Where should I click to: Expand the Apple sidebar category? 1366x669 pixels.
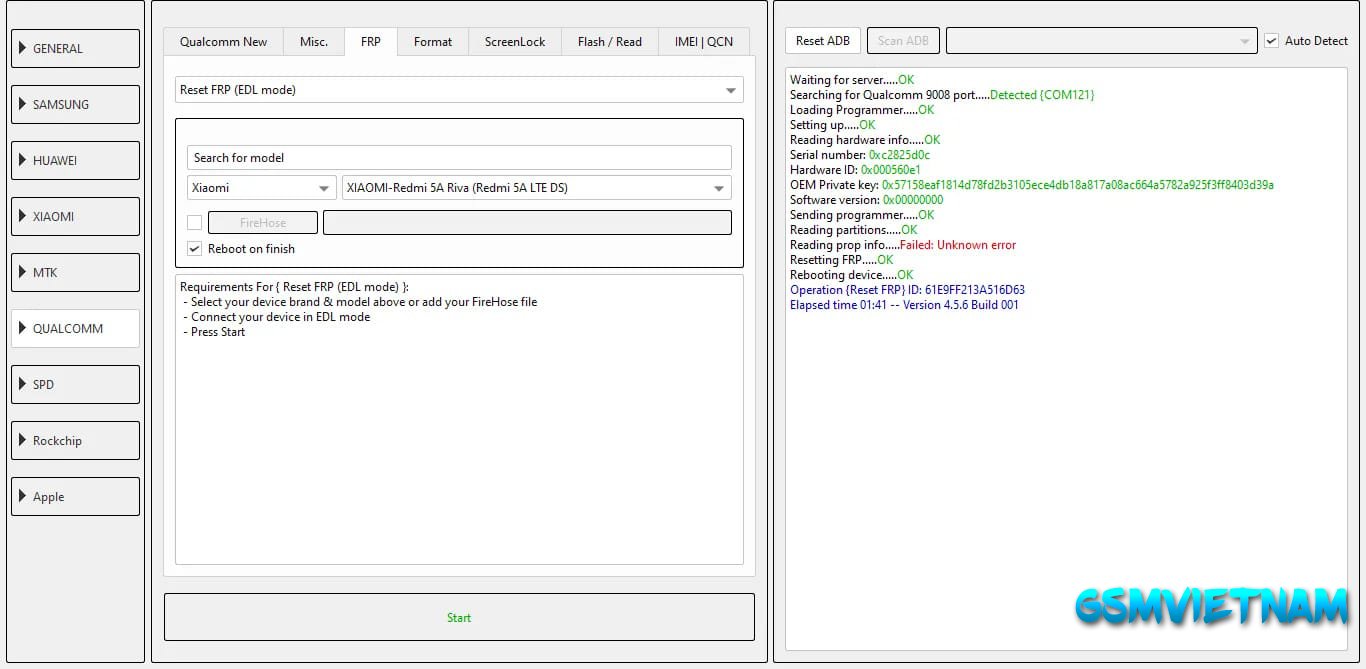click(75, 496)
